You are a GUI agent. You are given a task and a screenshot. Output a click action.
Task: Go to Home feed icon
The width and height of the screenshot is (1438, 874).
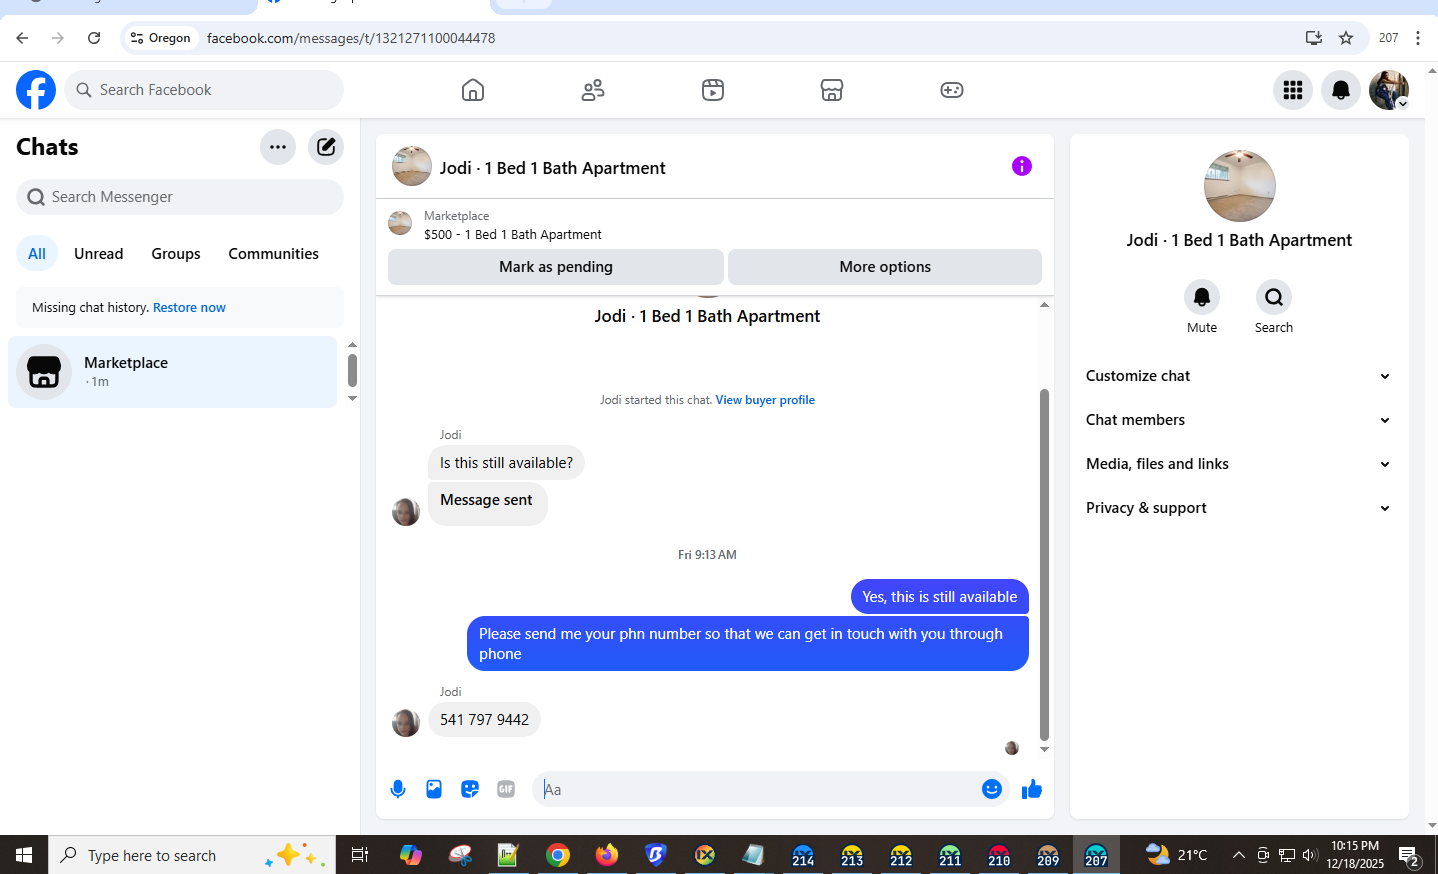click(x=473, y=90)
